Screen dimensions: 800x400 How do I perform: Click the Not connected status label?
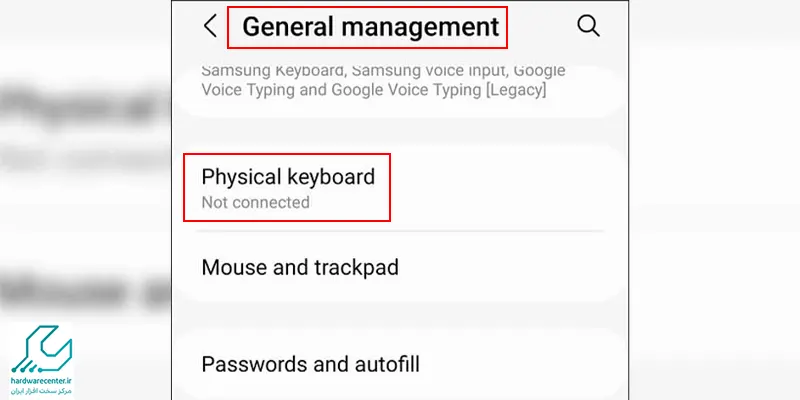coord(256,203)
